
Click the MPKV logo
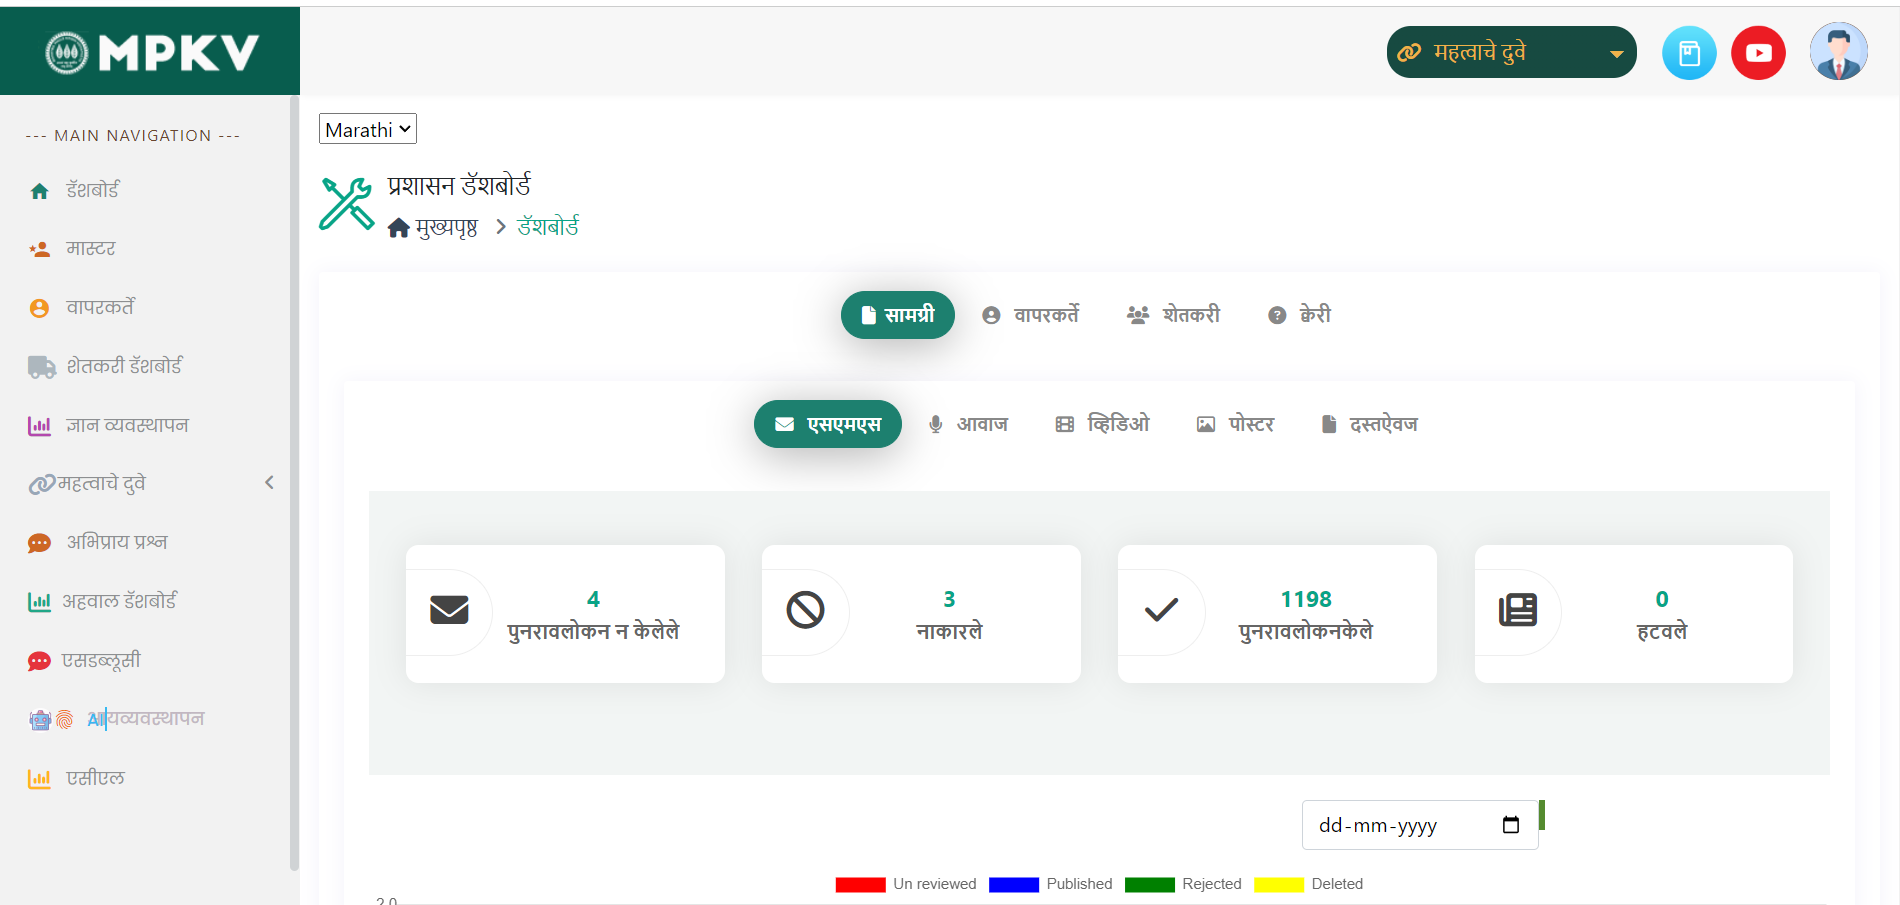point(152,53)
